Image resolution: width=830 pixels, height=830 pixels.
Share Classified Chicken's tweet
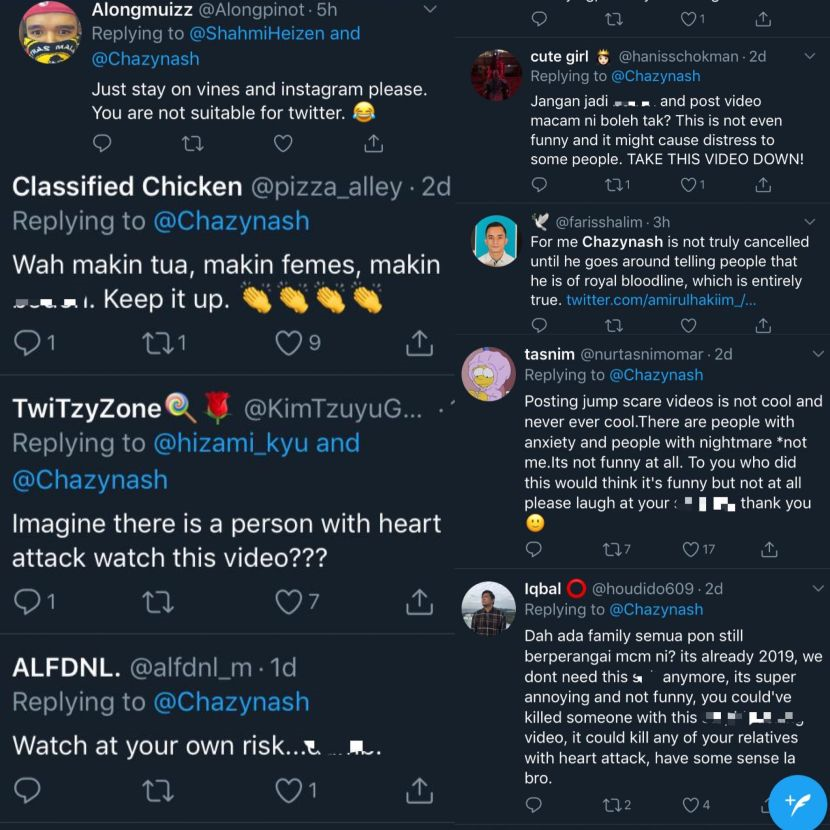(418, 343)
